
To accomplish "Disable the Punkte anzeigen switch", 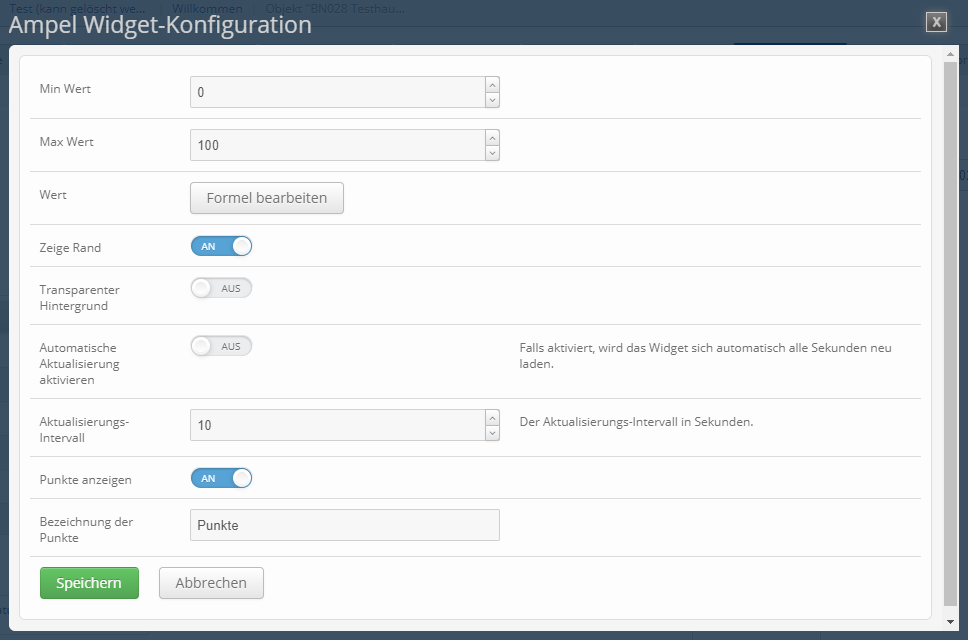I will (221, 478).
